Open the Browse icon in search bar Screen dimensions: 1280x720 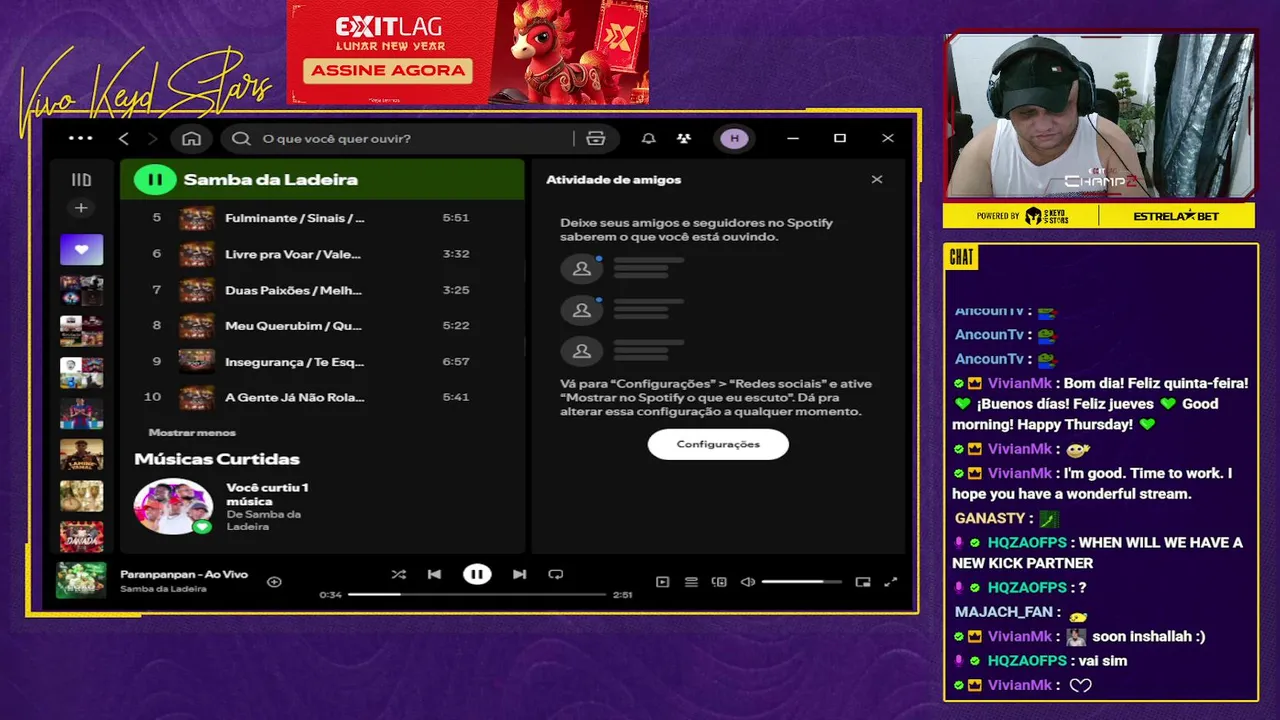coord(596,138)
